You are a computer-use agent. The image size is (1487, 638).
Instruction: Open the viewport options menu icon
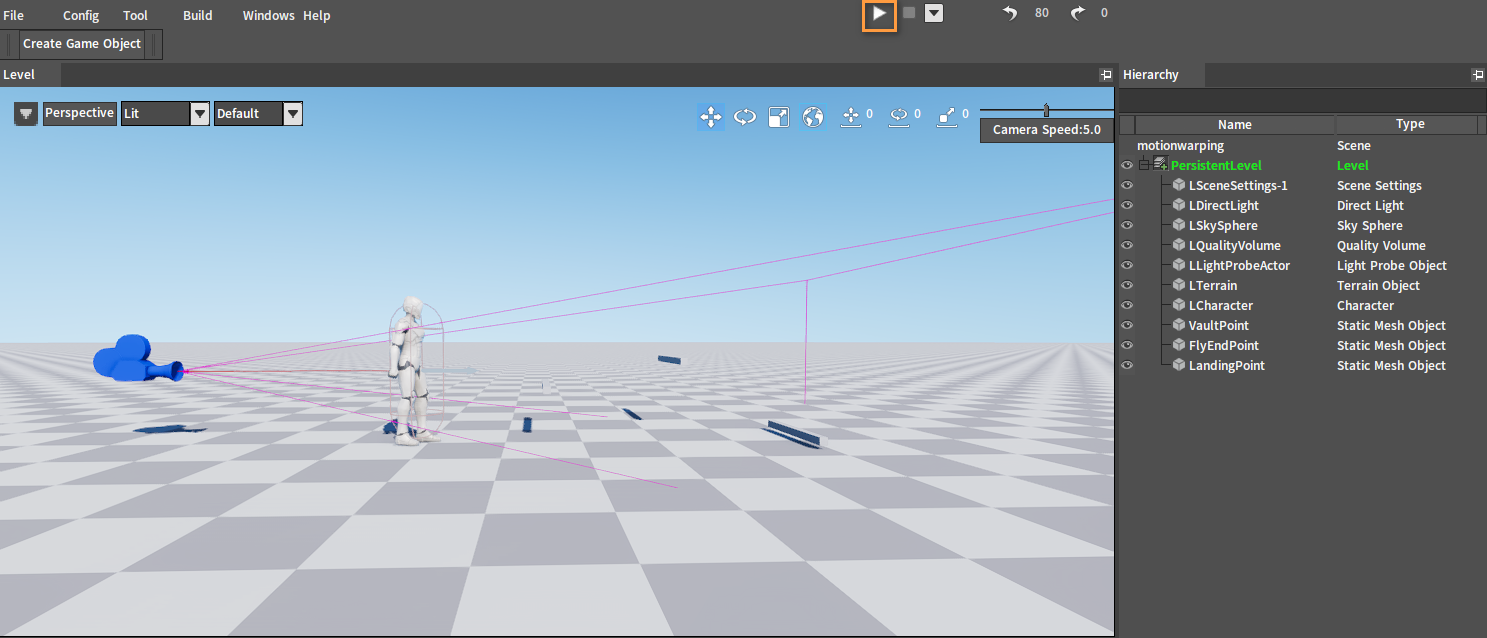(26, 114)
